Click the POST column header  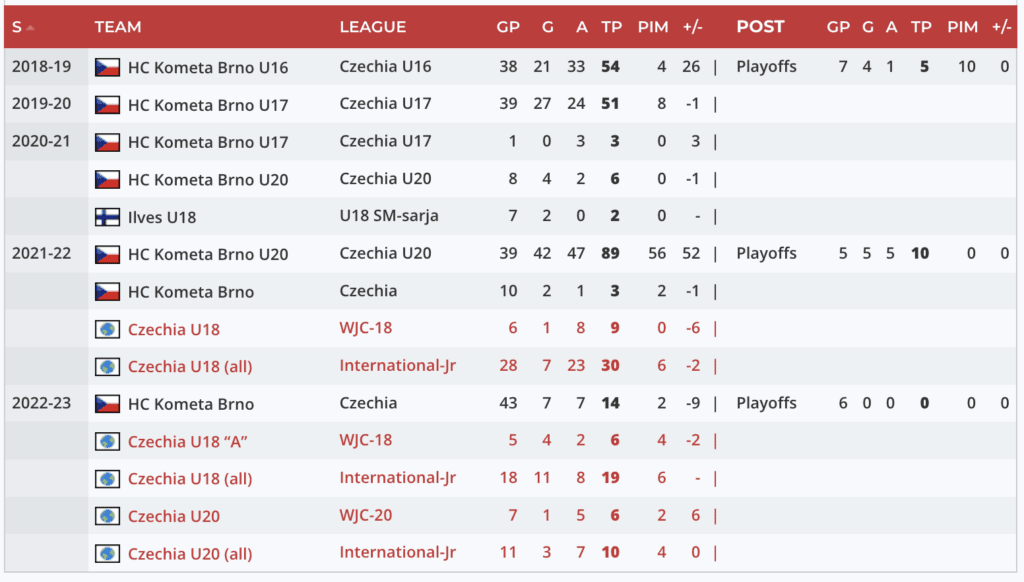pyautogui.click(x=760, y=27)
